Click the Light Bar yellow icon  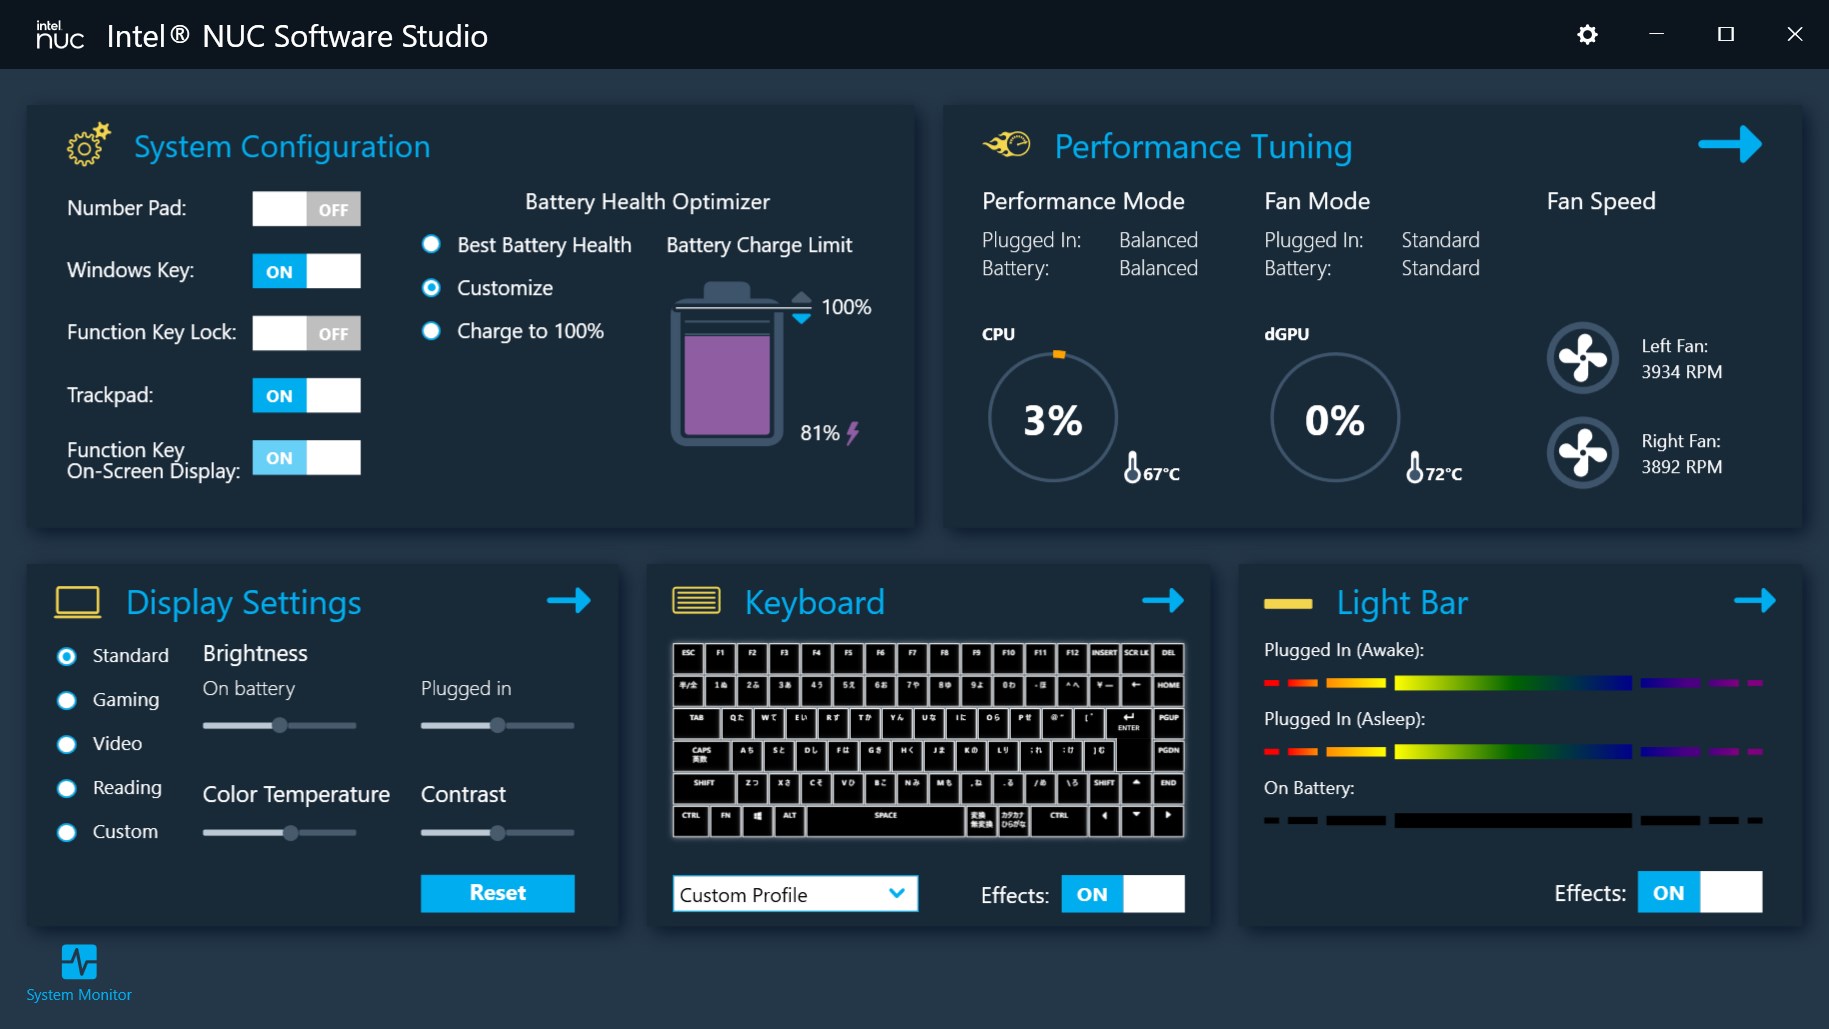point(1288,603)
